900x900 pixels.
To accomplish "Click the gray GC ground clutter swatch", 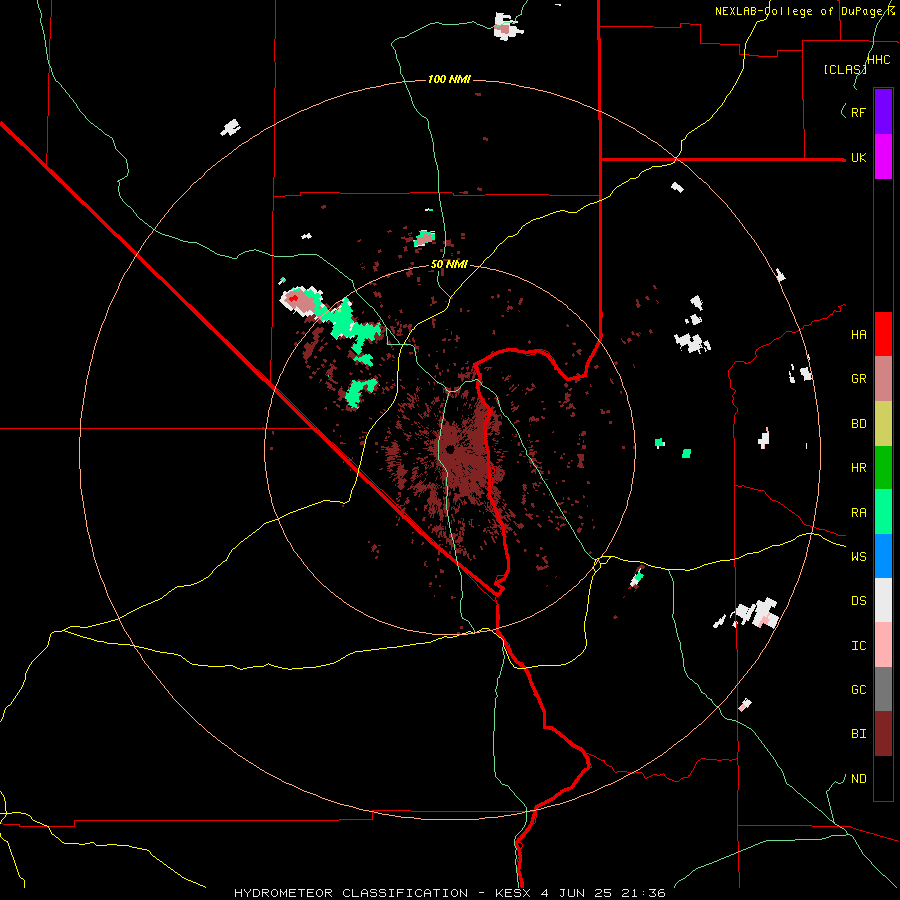I will coord(883,689).
